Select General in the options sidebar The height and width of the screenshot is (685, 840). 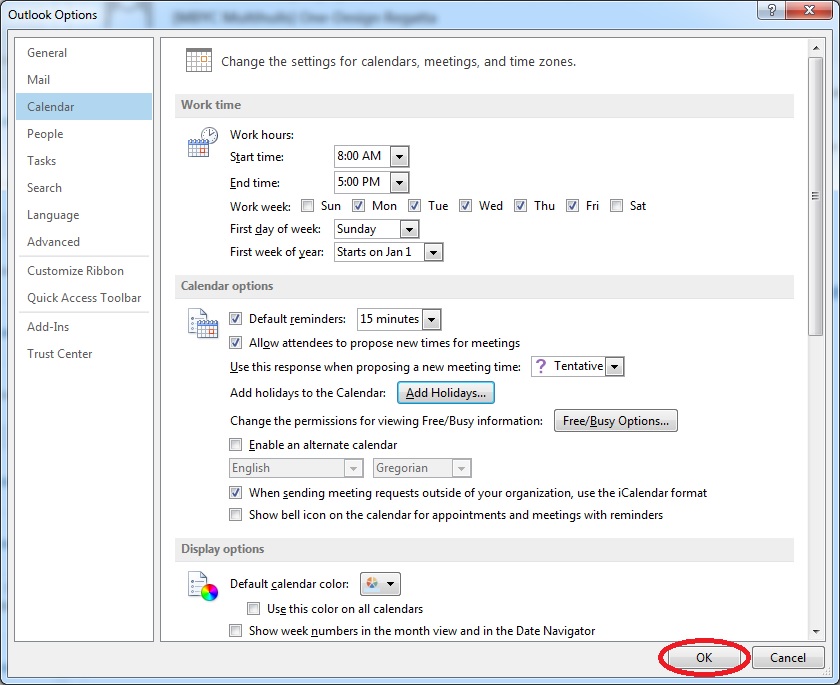[x=84, y=52]
